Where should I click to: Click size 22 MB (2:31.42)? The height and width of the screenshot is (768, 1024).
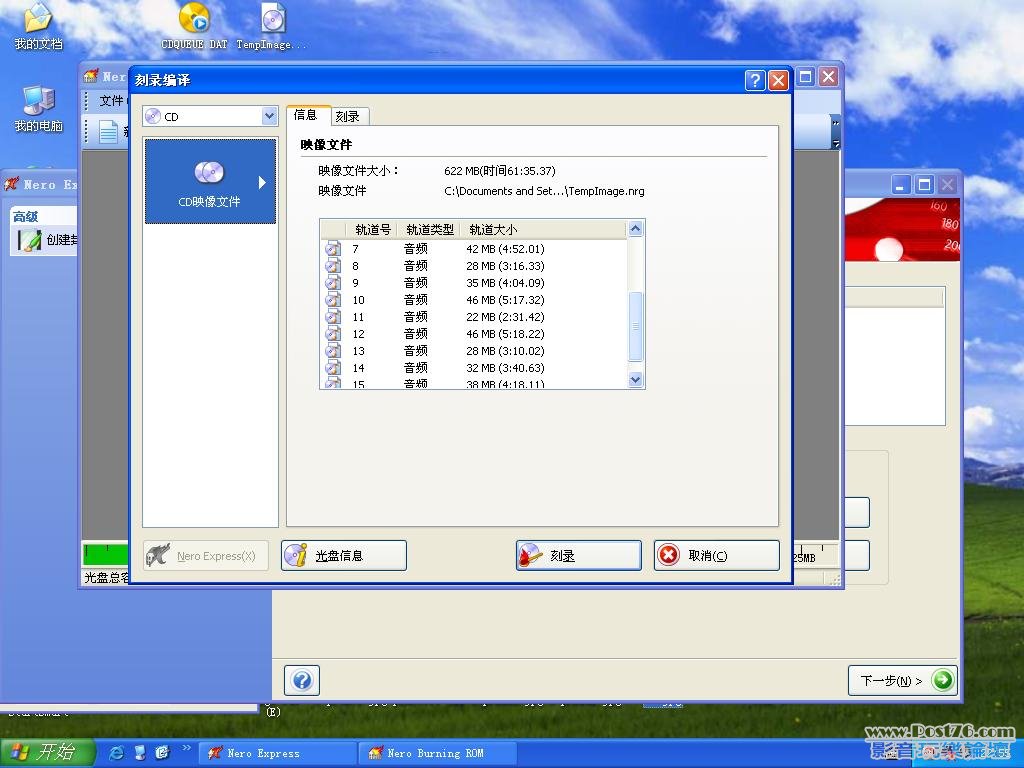pos(505,317)
